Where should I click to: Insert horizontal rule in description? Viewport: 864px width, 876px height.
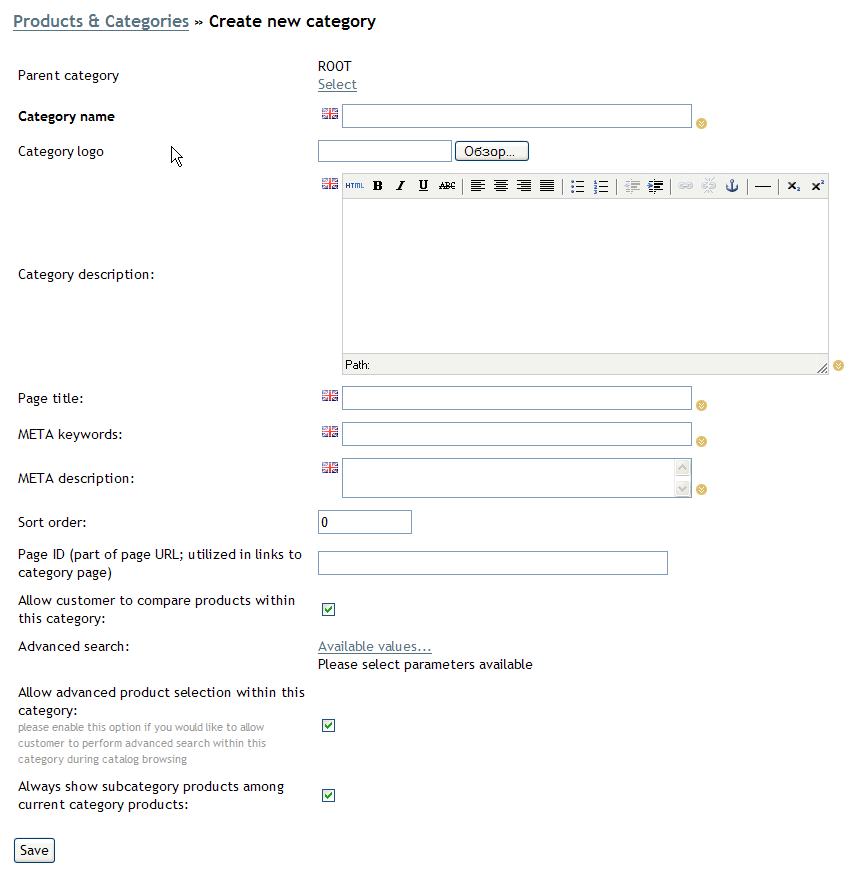763,186
